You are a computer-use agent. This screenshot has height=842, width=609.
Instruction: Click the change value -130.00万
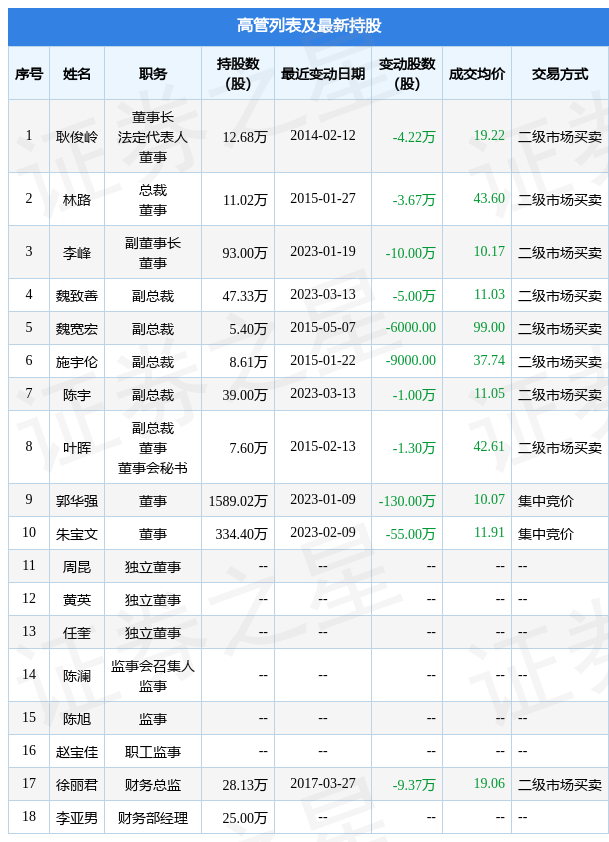click(407, 500)
